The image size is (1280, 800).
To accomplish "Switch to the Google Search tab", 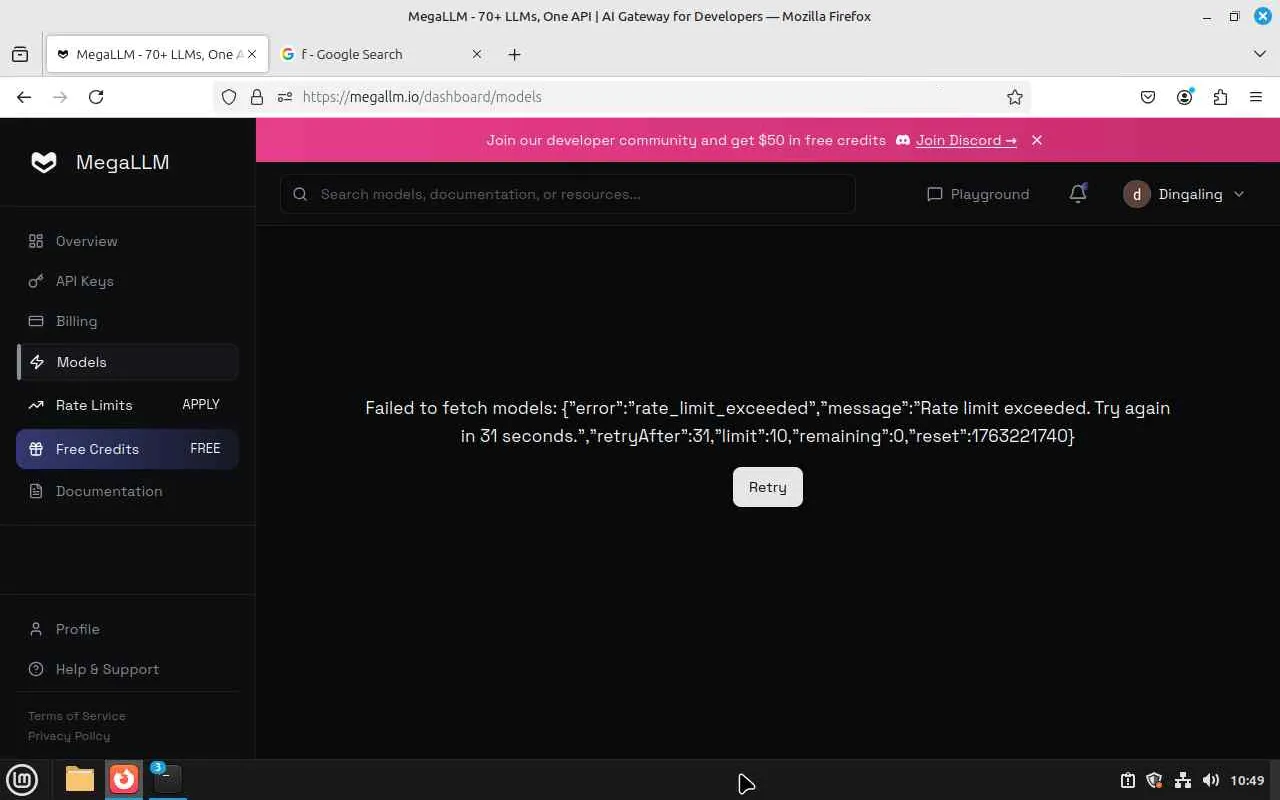I will pyautogui.click(x=384, y=54).
